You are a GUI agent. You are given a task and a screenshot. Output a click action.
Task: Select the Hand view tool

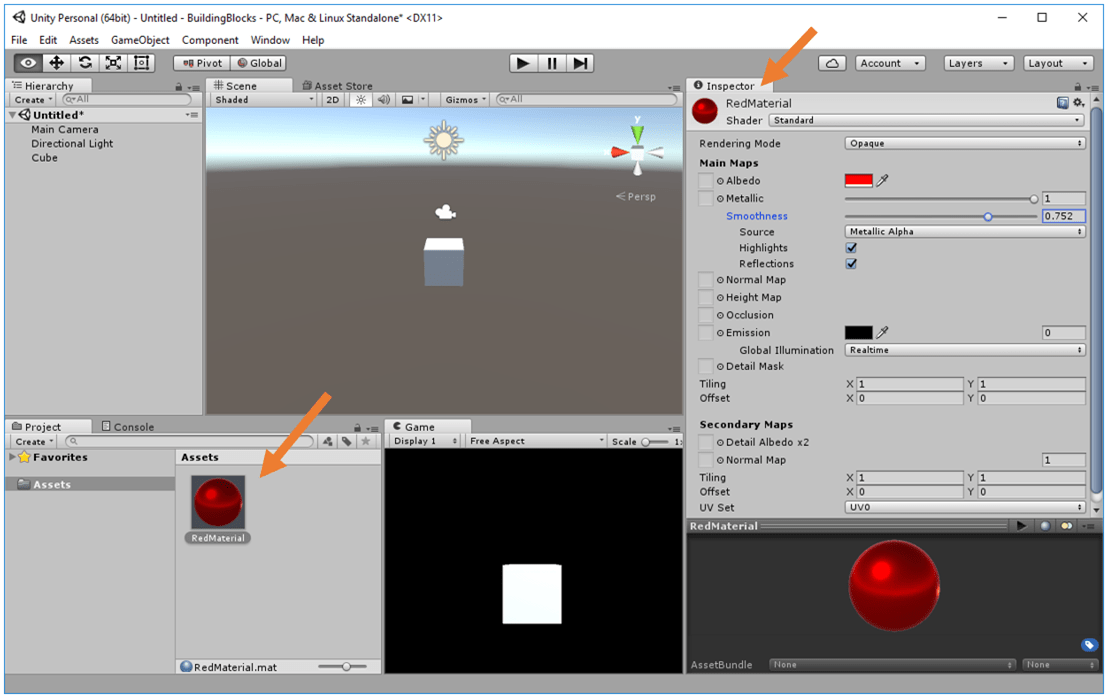point(27,62)
